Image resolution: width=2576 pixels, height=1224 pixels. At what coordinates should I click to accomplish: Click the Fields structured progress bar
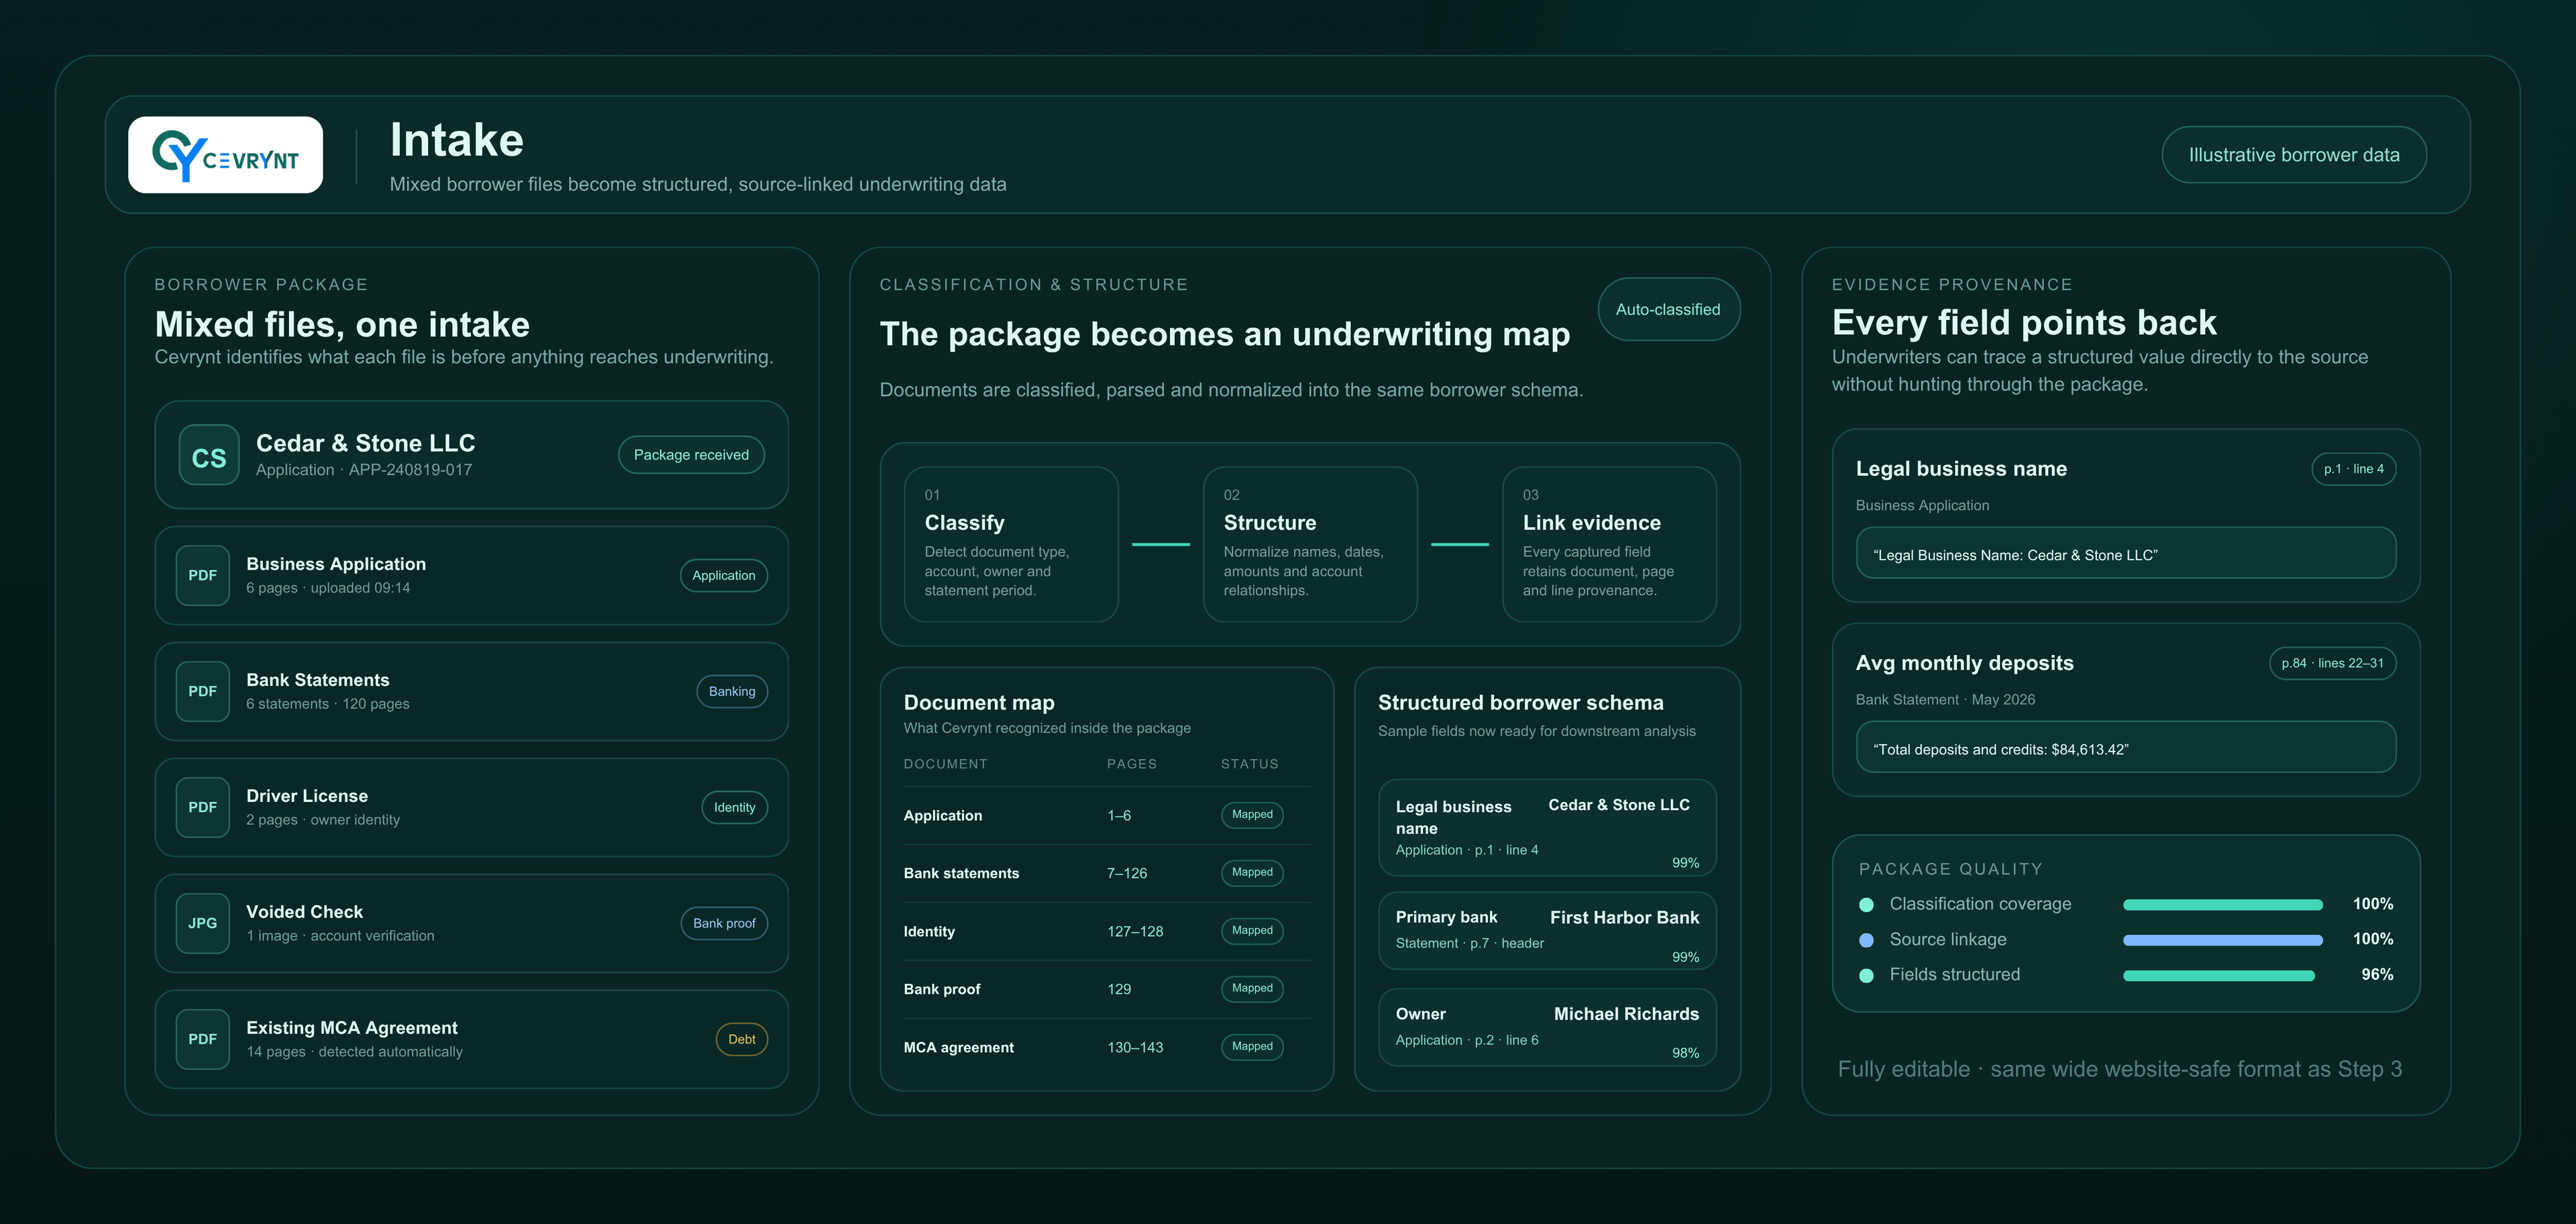click(x=2219, y=976)
